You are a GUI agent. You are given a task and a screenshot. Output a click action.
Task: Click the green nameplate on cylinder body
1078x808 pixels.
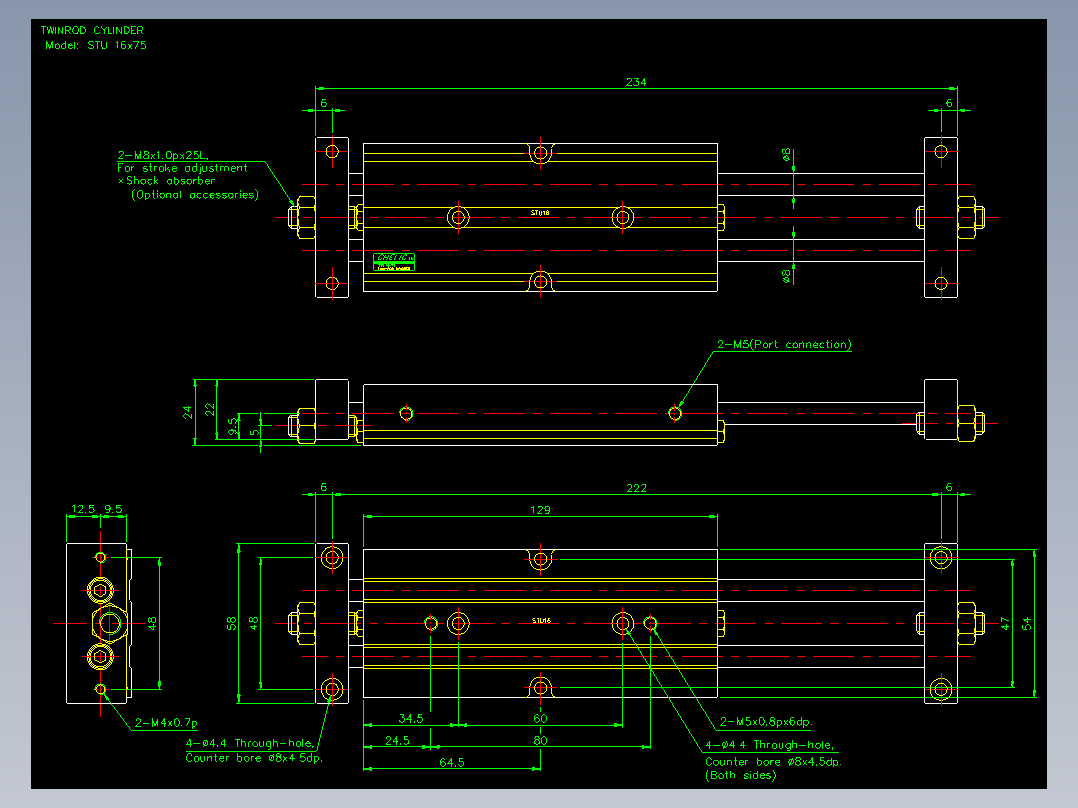pos(394,262)
